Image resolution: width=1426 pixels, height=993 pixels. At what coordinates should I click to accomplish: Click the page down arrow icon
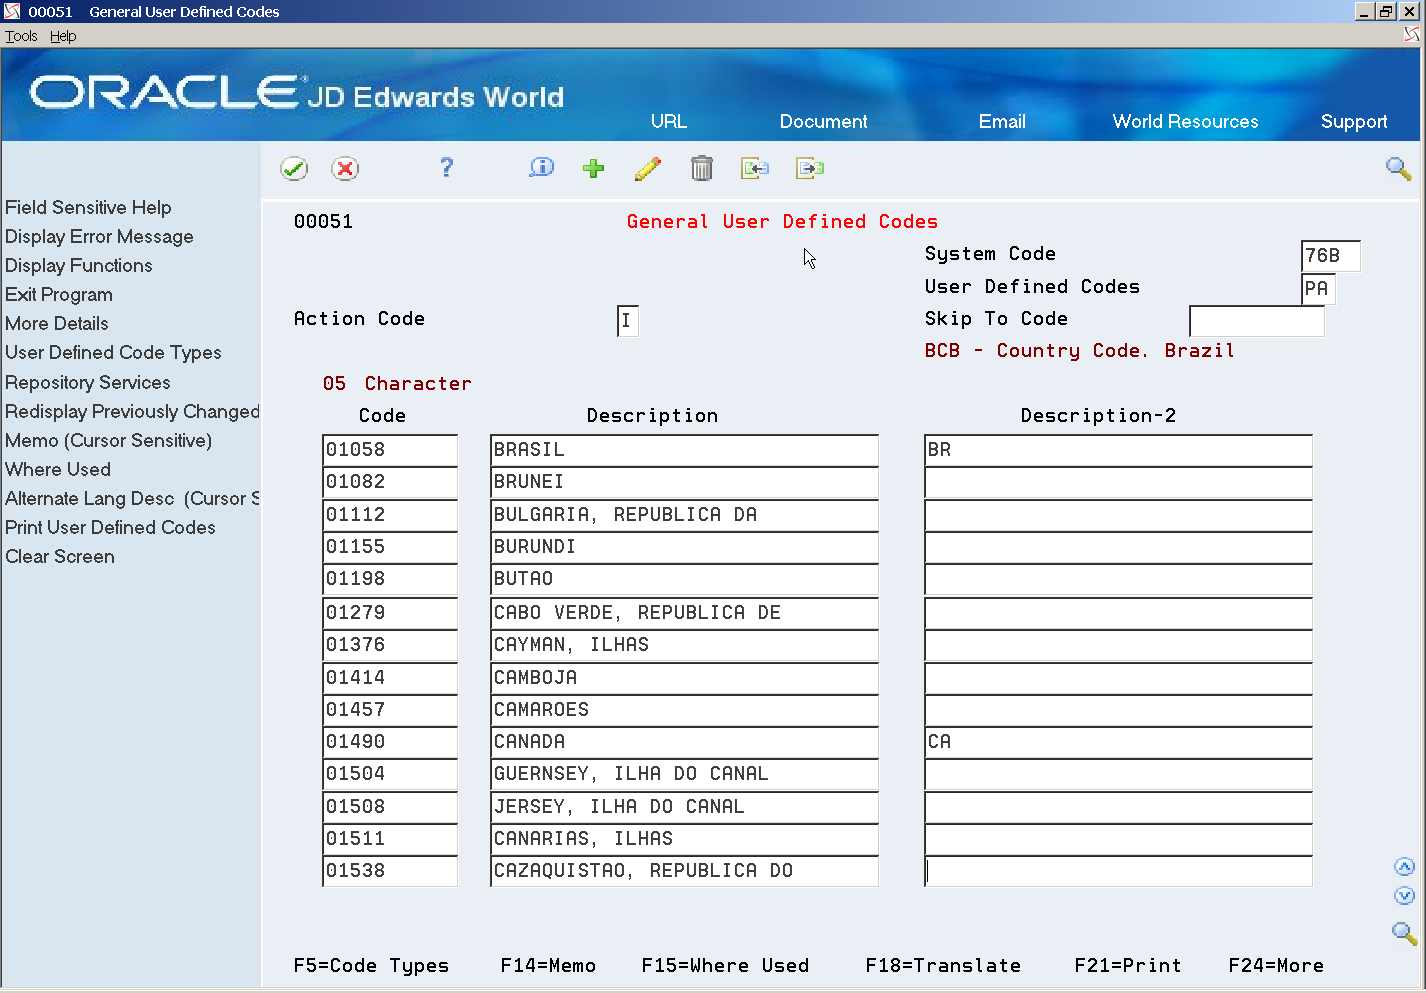[x=1404, y=896]
